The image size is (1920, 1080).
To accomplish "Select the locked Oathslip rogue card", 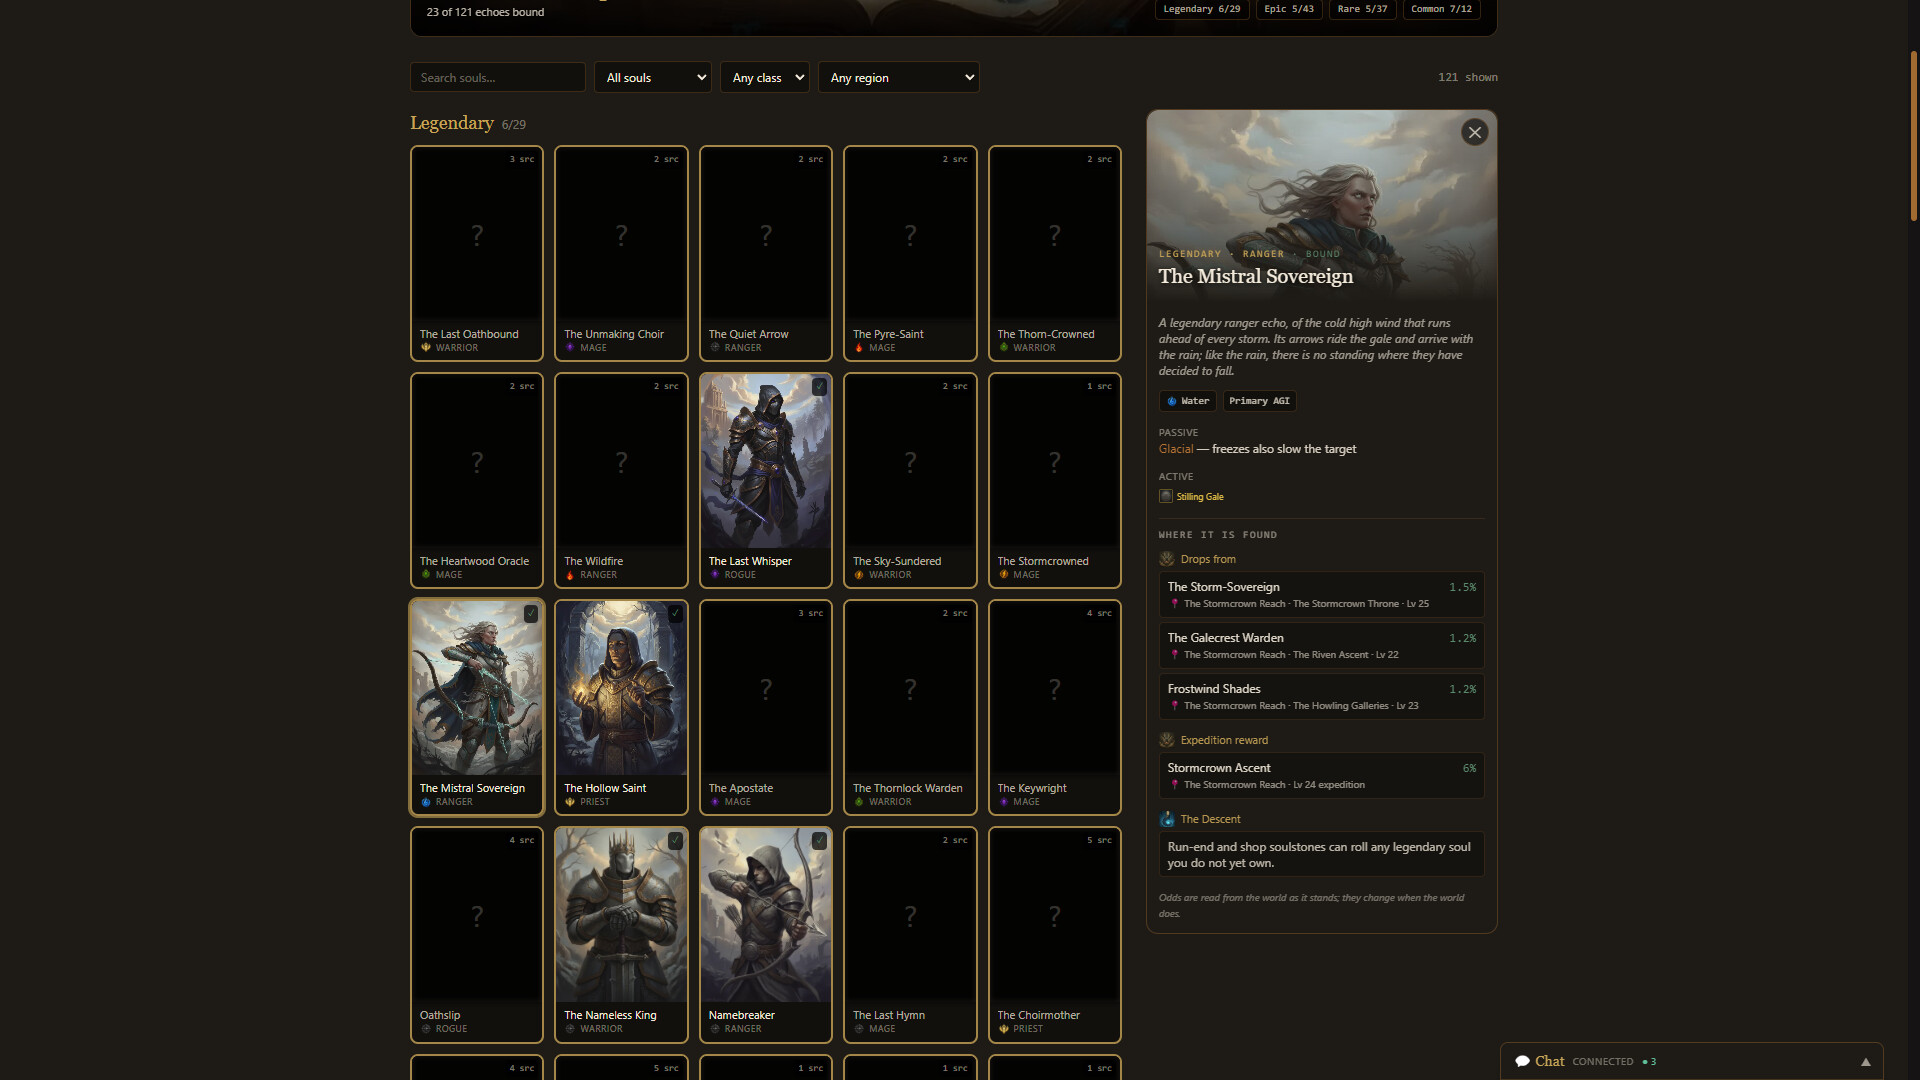I will click(x=477, y=934).
